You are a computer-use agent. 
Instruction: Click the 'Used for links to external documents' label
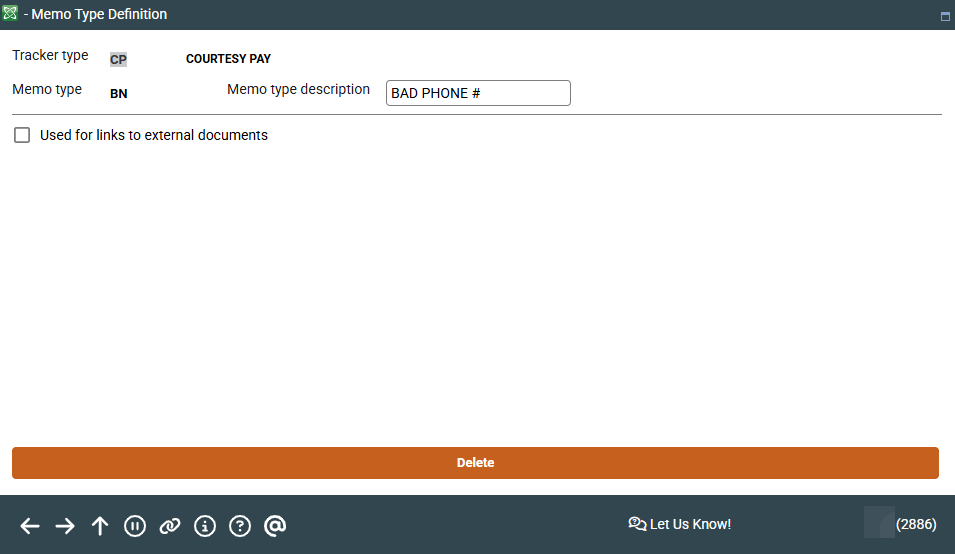tap(154, 135)
